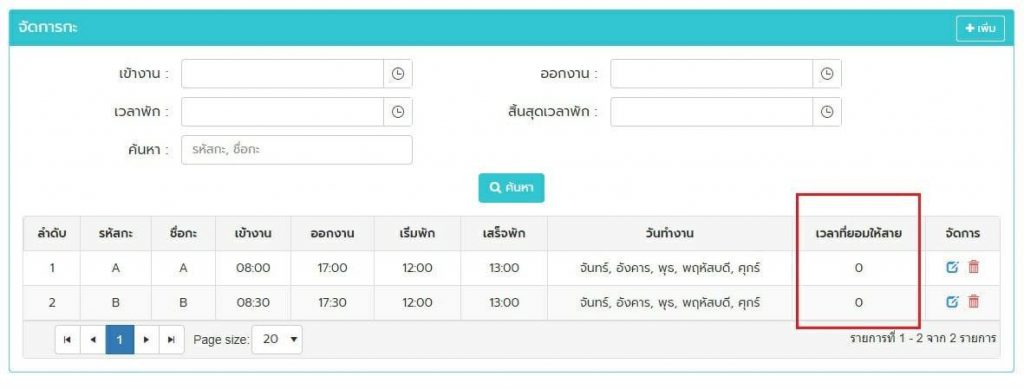Click the รหัสกะ, ชื่อกะ search box
This screenshot has height=389, width=1024.
click(x=296, y=149)
